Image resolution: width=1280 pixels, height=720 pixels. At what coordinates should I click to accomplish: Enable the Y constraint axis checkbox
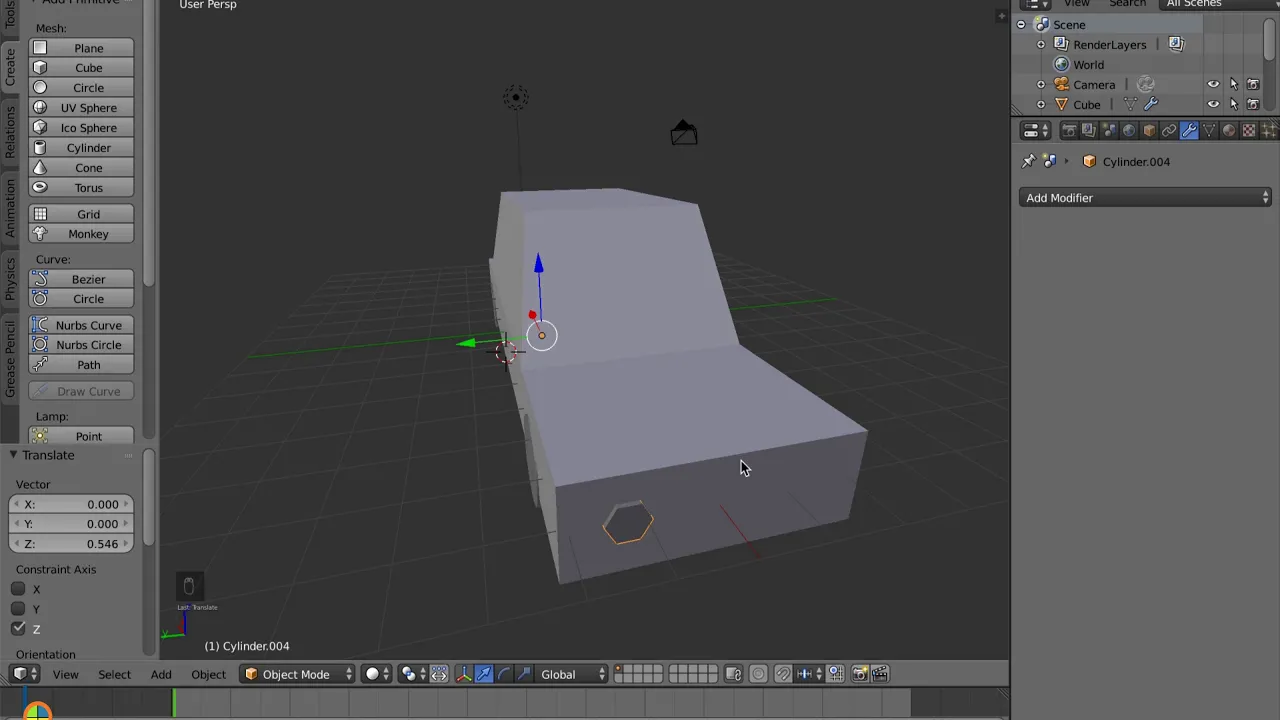pyautogui.click(x=18, y=608)
